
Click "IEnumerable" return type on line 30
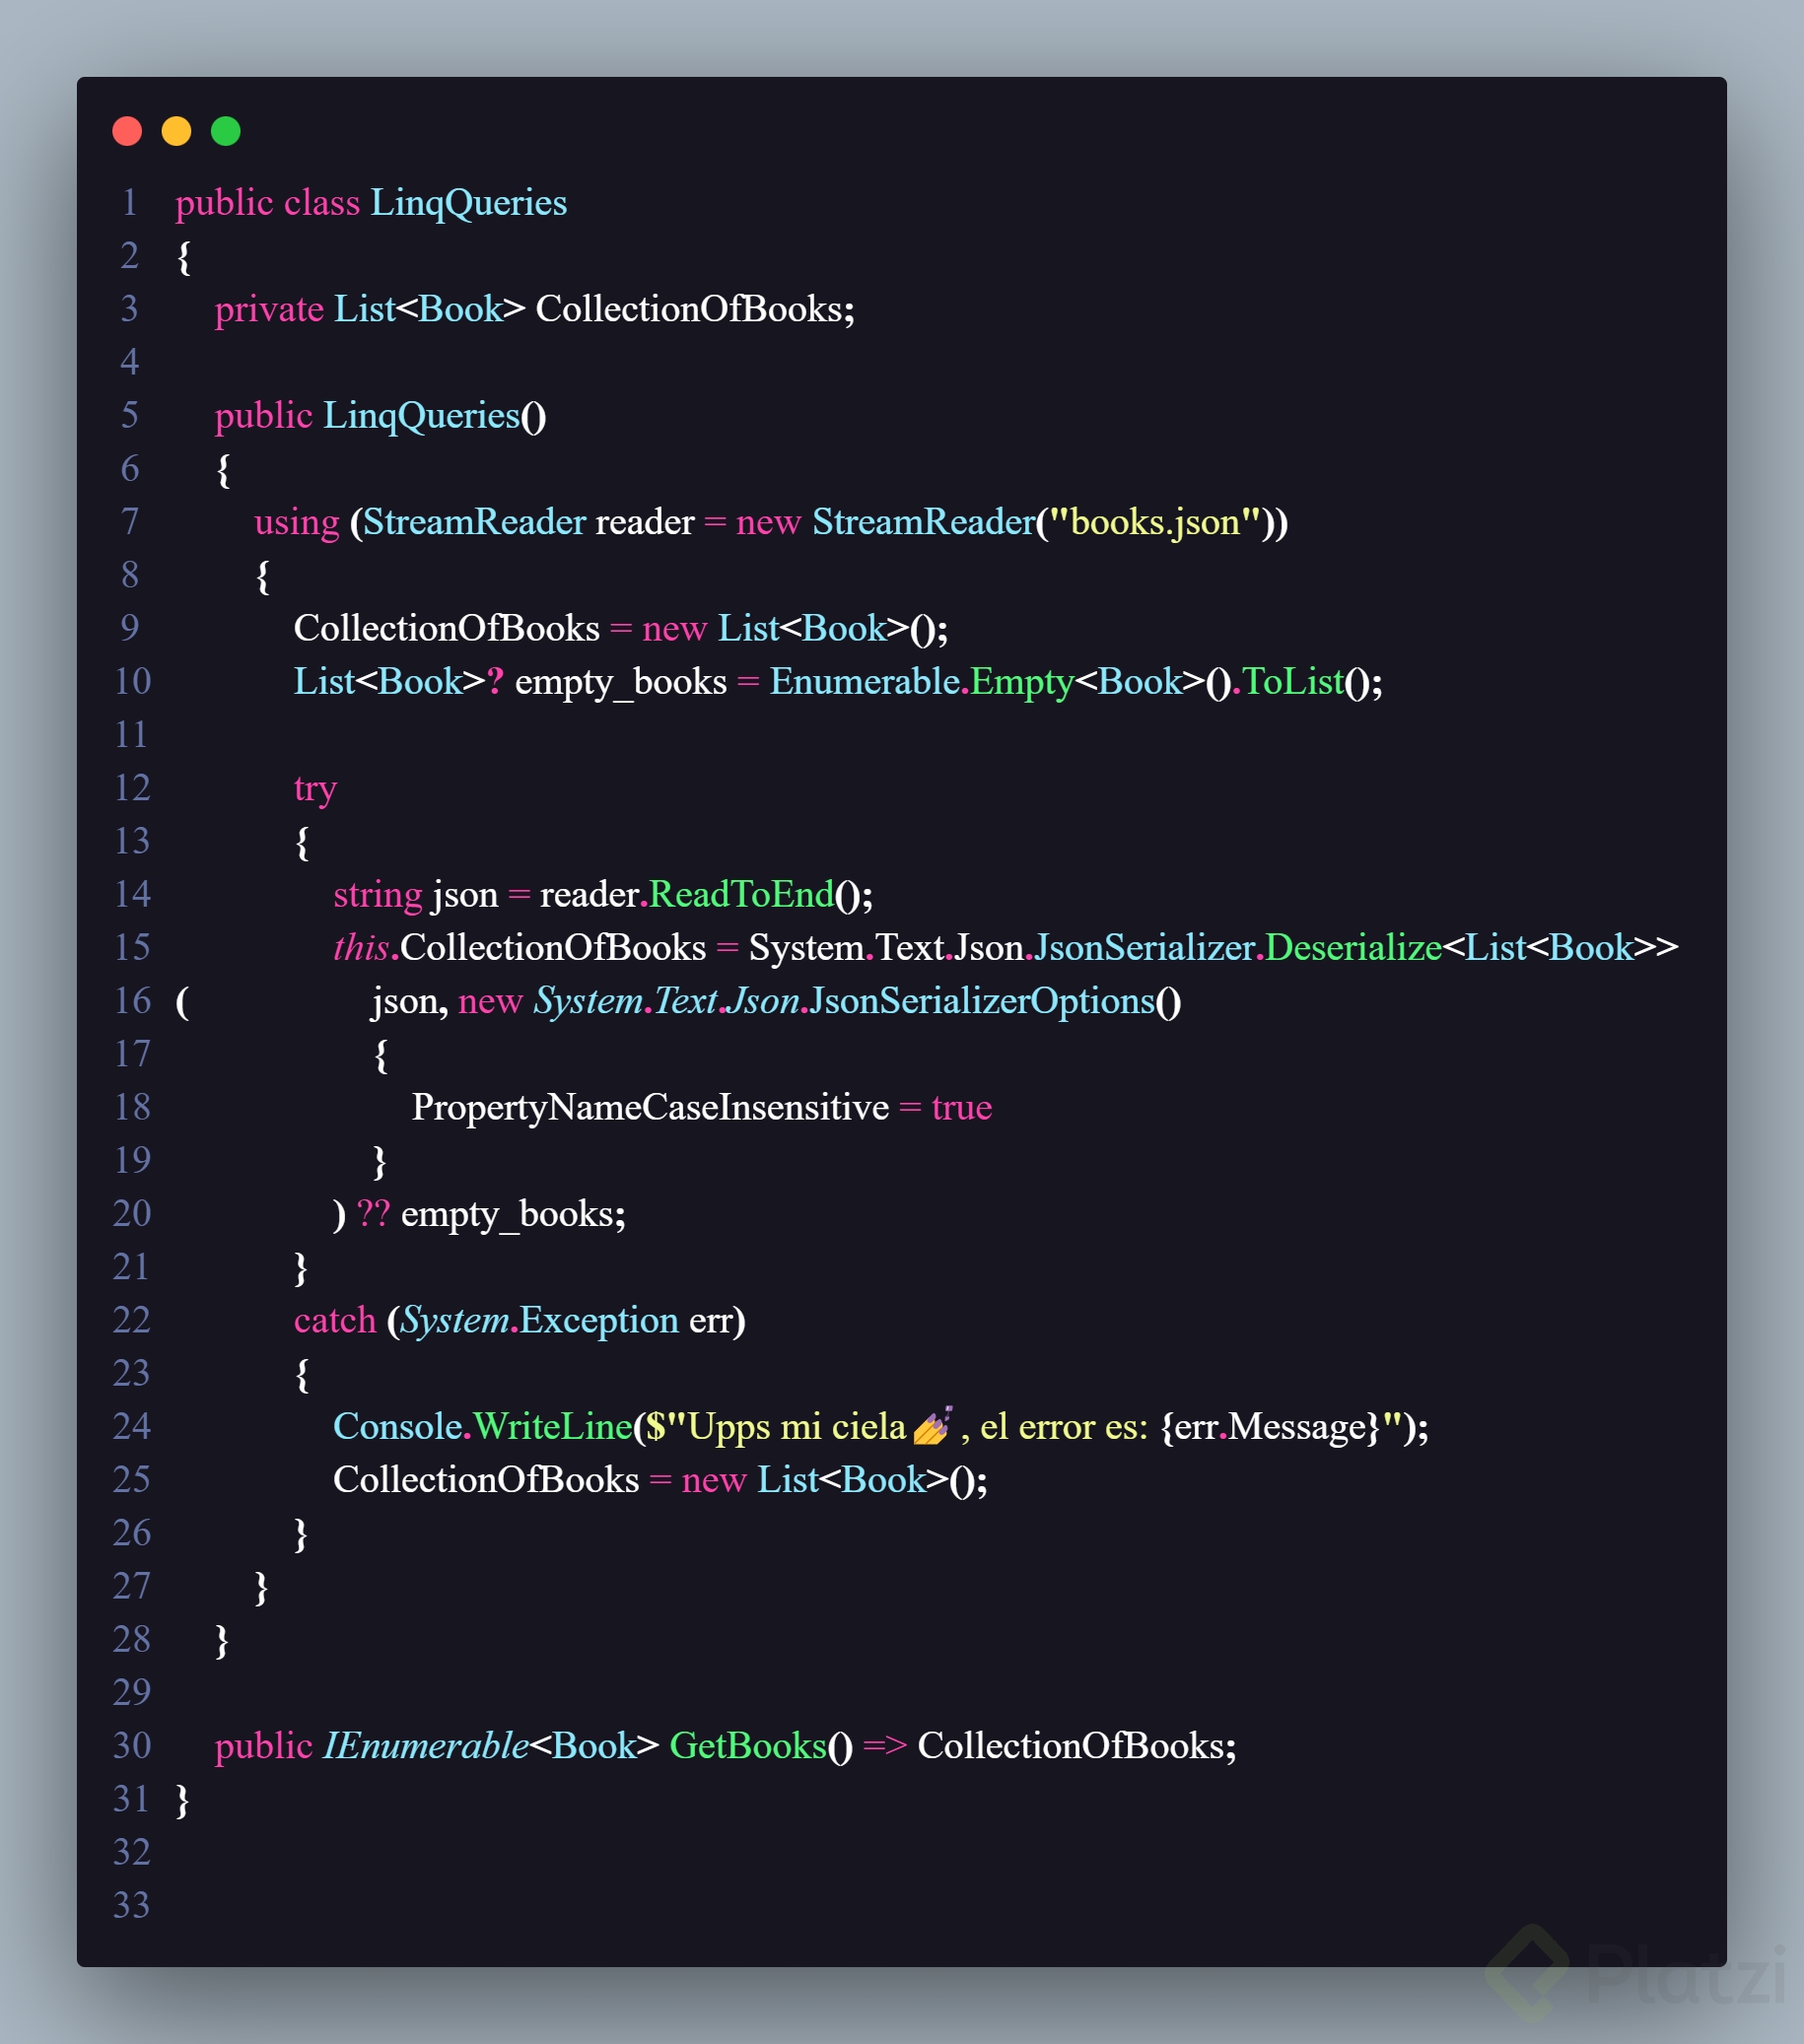pyautogui.click(x=425, y=1746)
